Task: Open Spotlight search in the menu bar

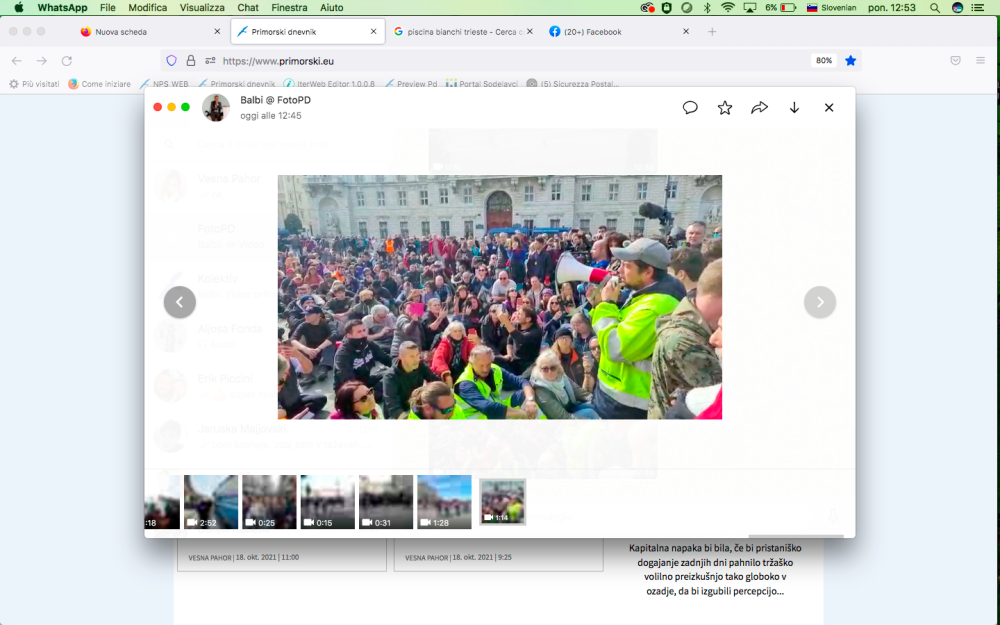Action: (x=934, y=8)
